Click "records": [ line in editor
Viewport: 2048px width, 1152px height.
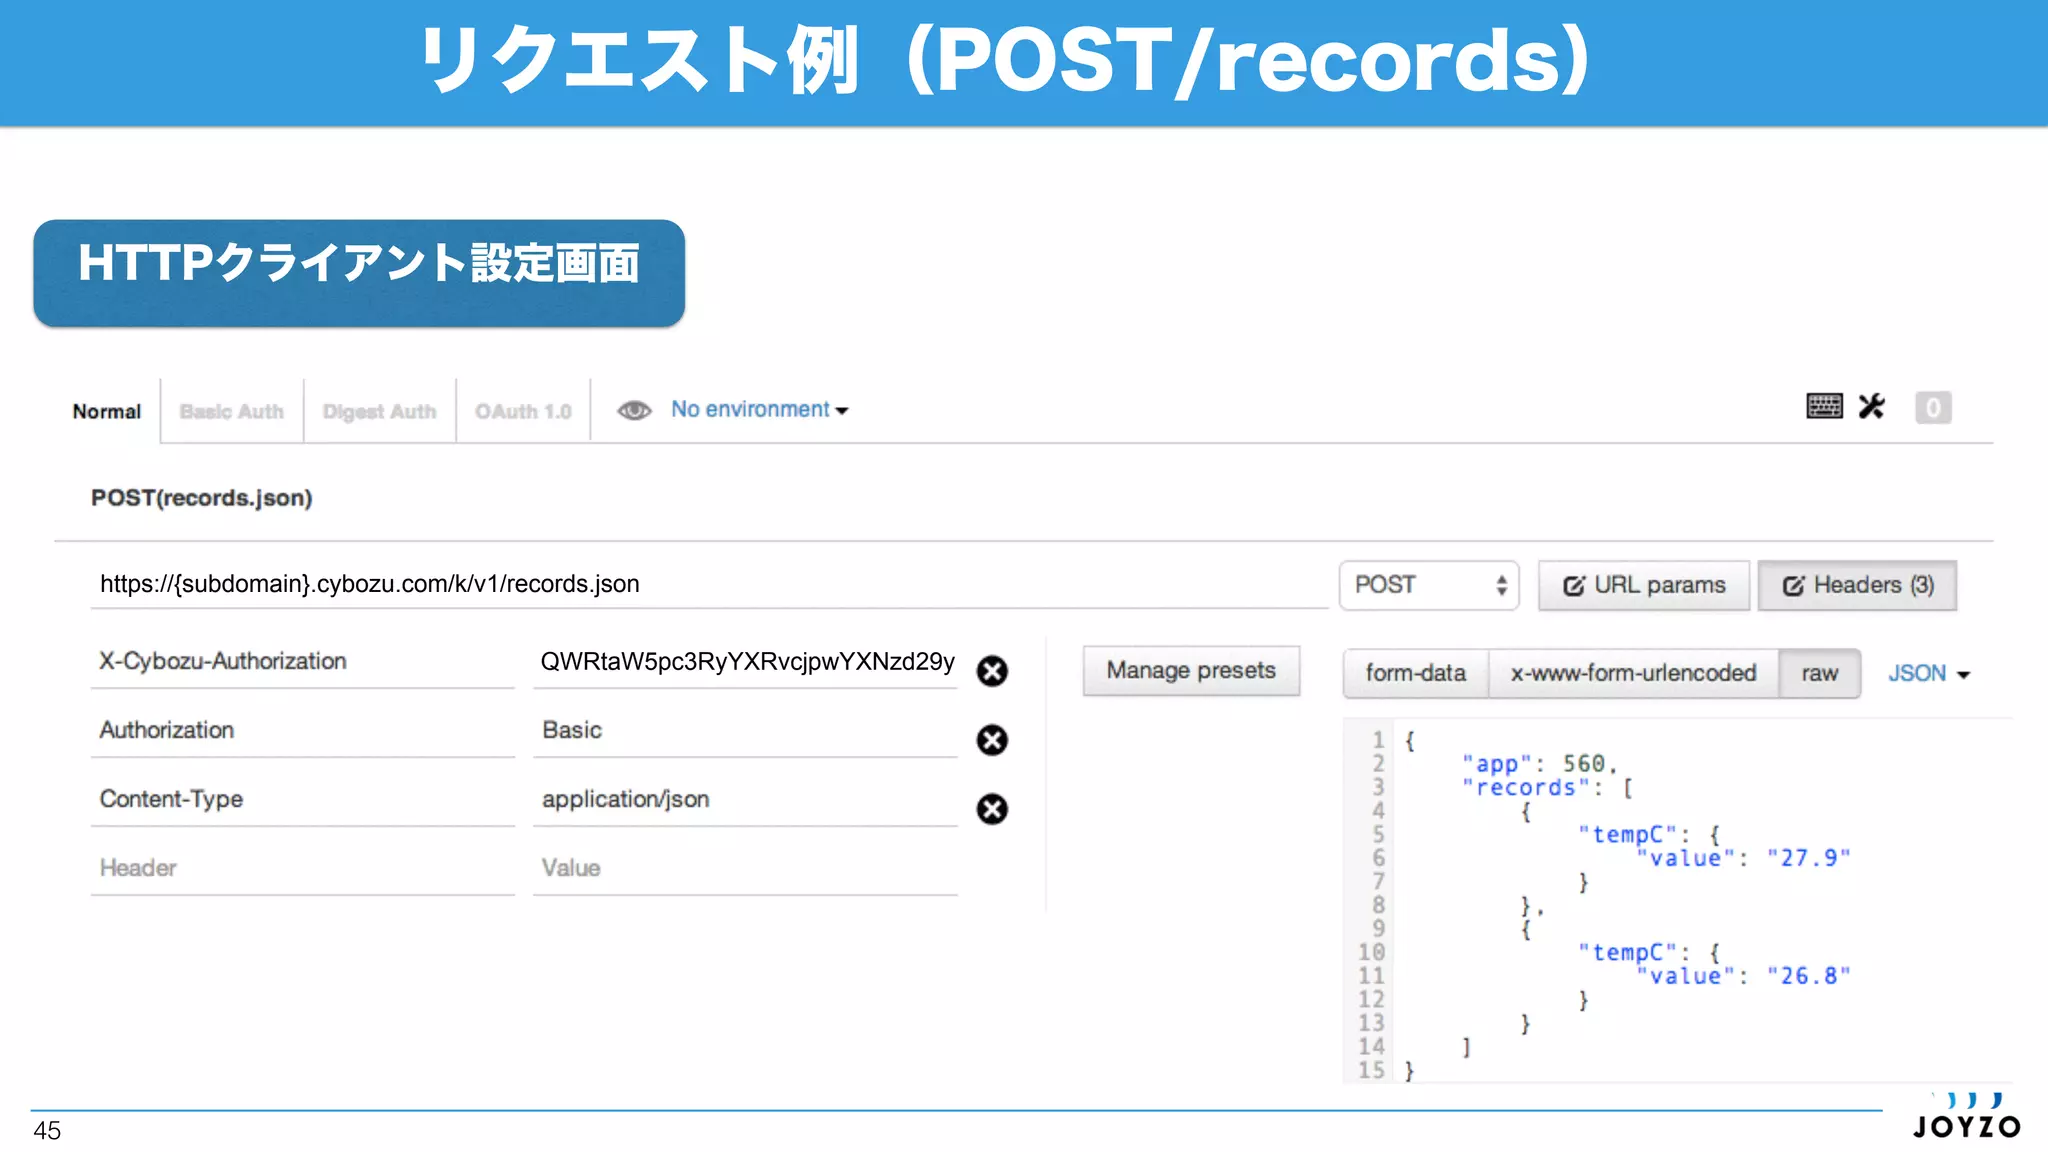tap(1547, 788)
